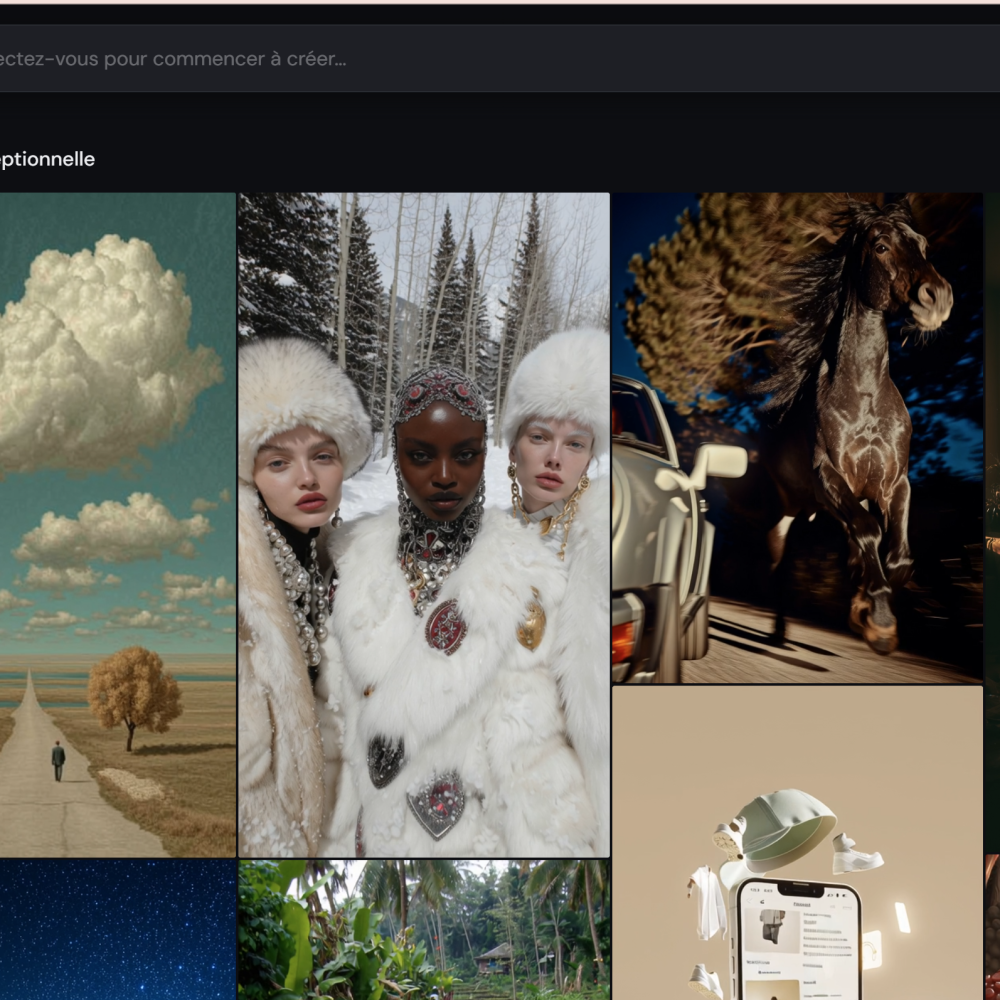Image resolution: width=1000 pixels, height=1000 pixels.
Task: Click the smartphone screen in product image
Action: pyautogui.click(x=797, y=945)
